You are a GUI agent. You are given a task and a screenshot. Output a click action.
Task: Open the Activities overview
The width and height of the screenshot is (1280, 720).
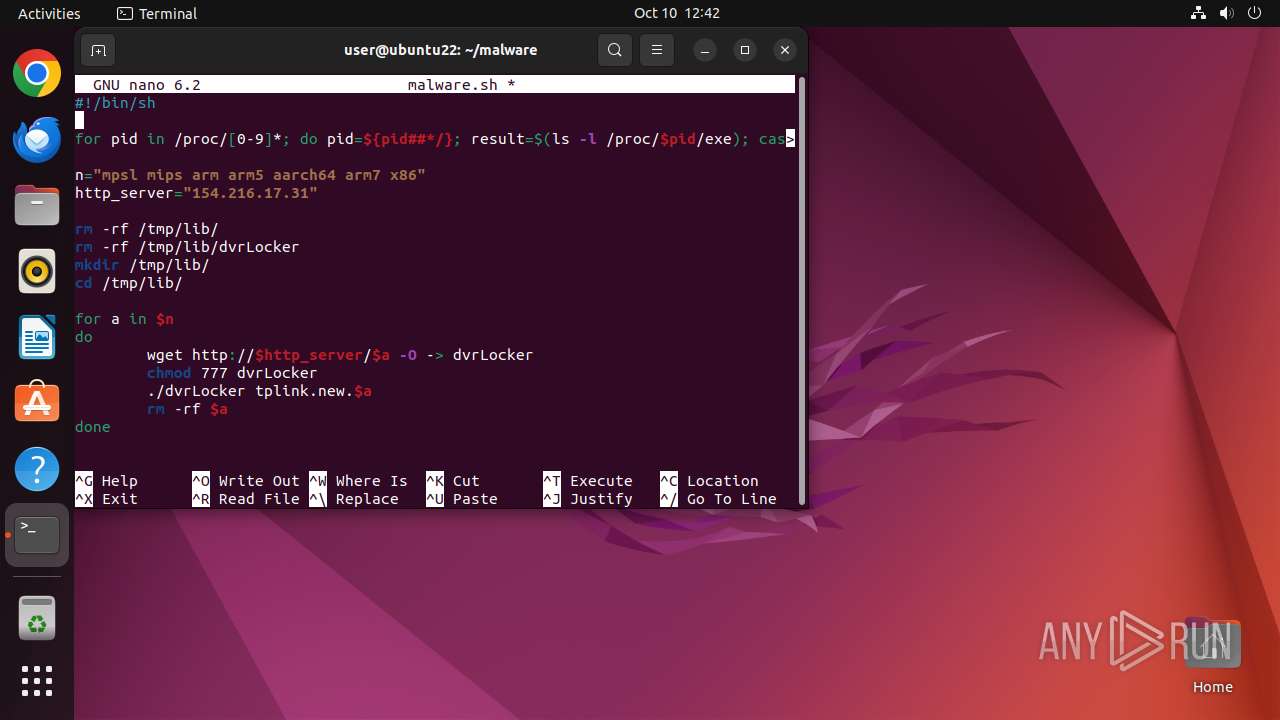pos(49,13)
